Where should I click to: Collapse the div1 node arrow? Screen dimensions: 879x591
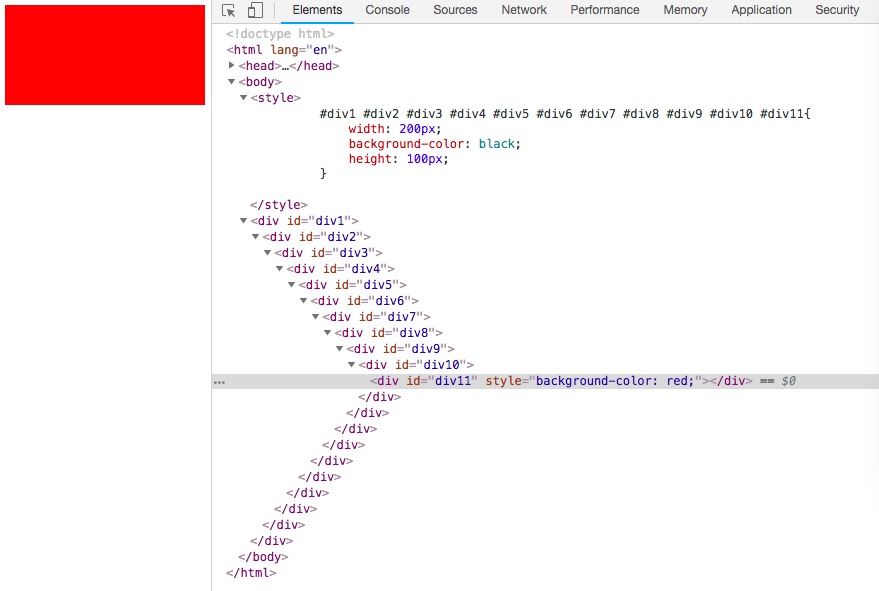[x=243, y=221]
